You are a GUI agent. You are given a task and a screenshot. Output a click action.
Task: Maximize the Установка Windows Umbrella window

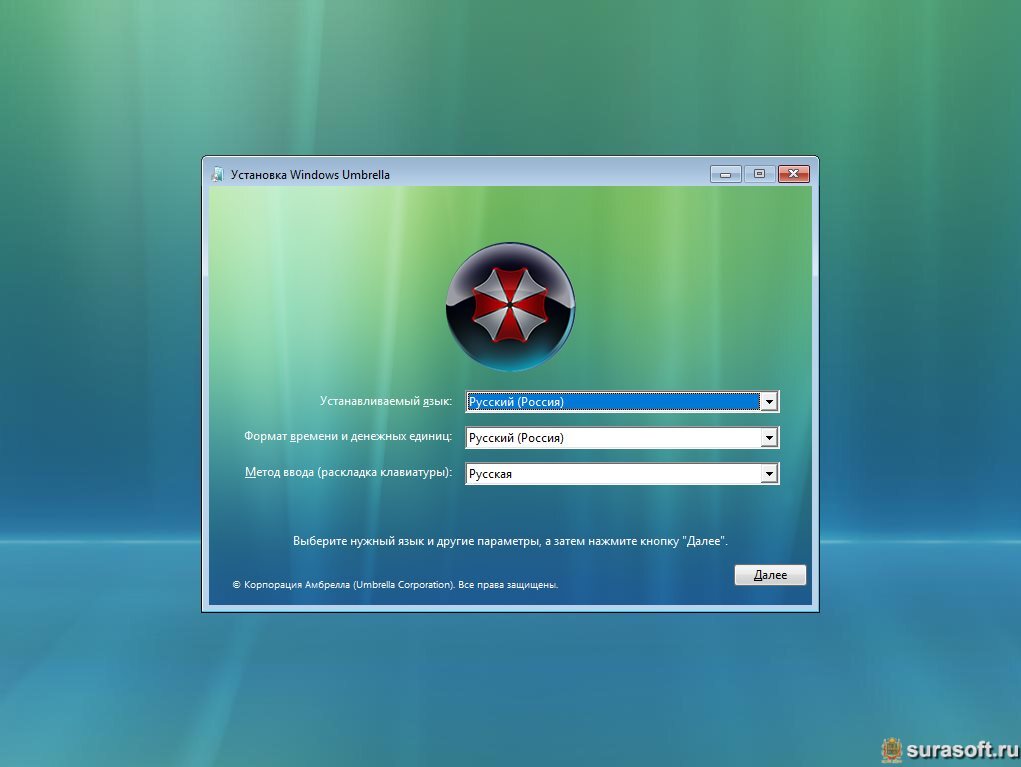(x=759, y=174)
